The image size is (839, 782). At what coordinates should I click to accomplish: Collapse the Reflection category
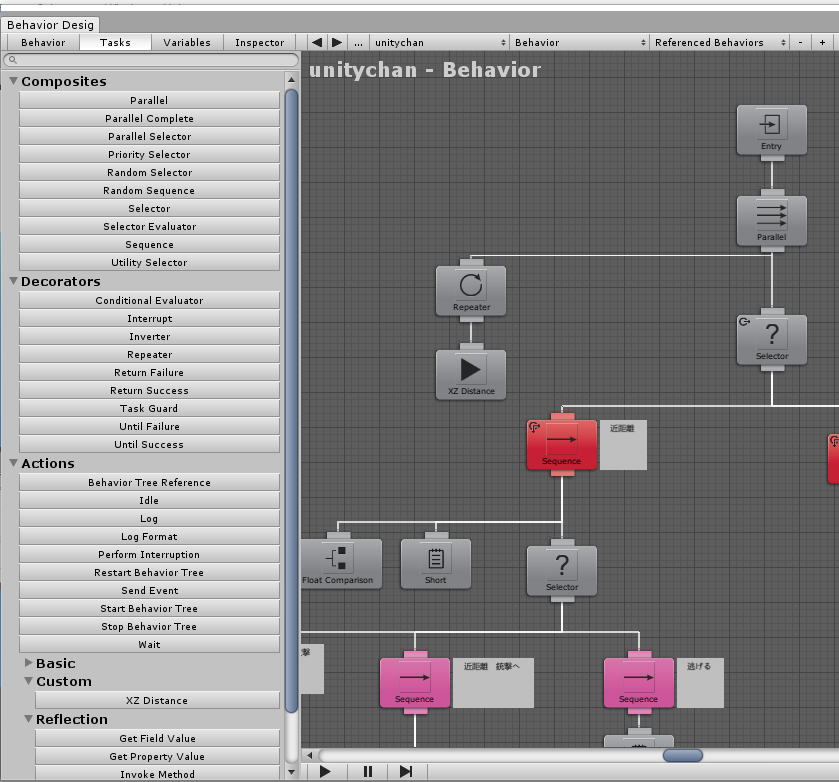29,719
